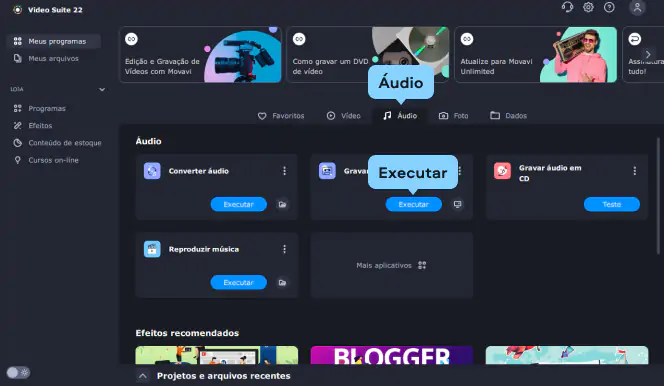Switch to the Vídeo tab
664x386 pixels.
(x=343, y=116)
